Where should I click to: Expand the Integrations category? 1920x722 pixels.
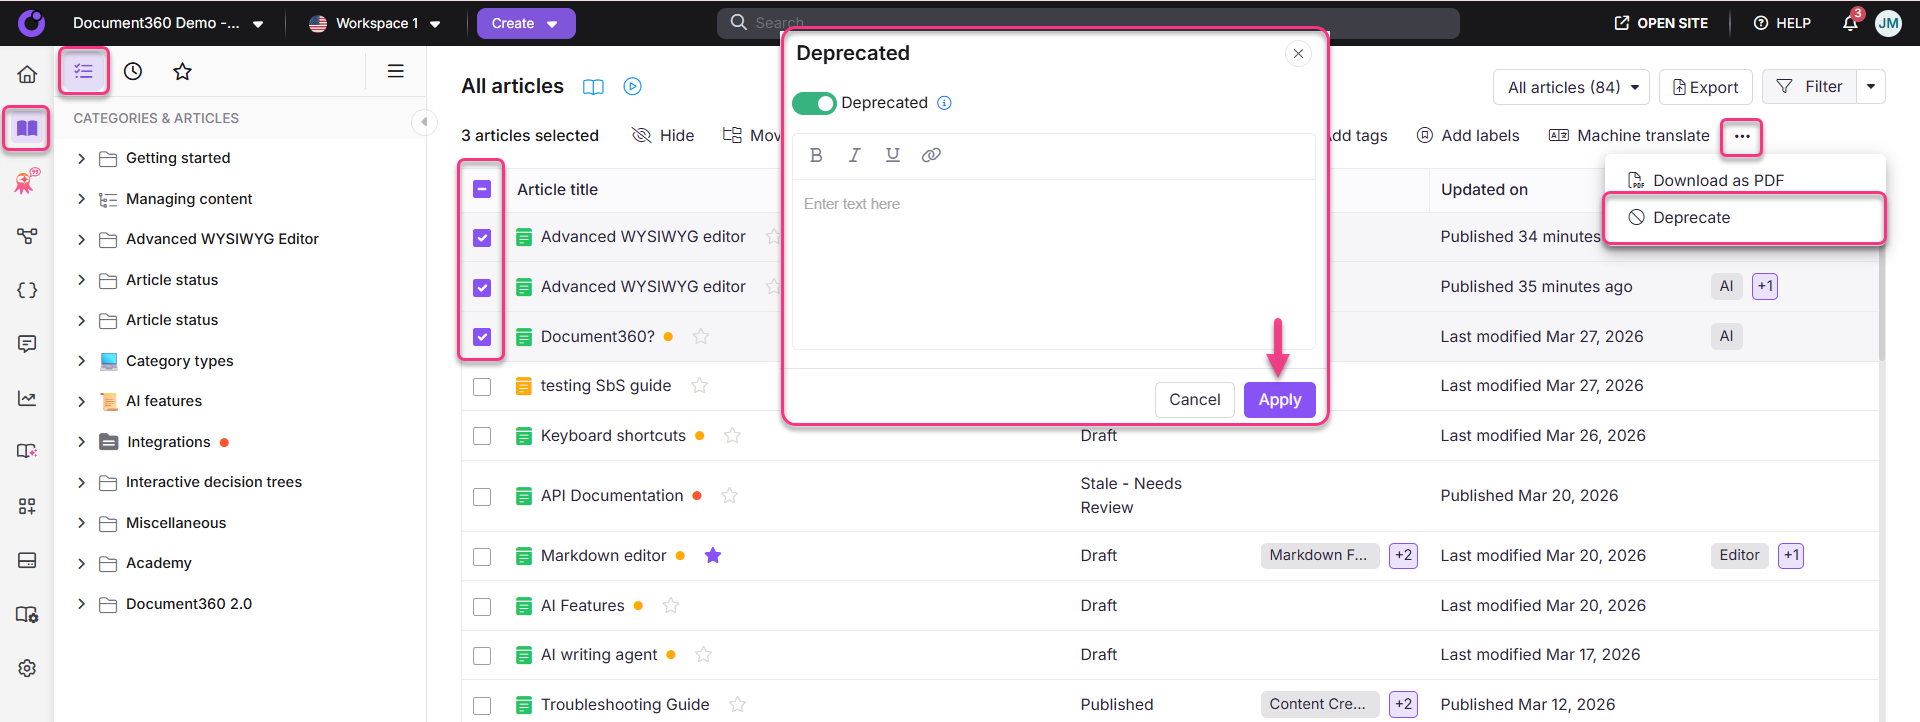tap(82, 442)
